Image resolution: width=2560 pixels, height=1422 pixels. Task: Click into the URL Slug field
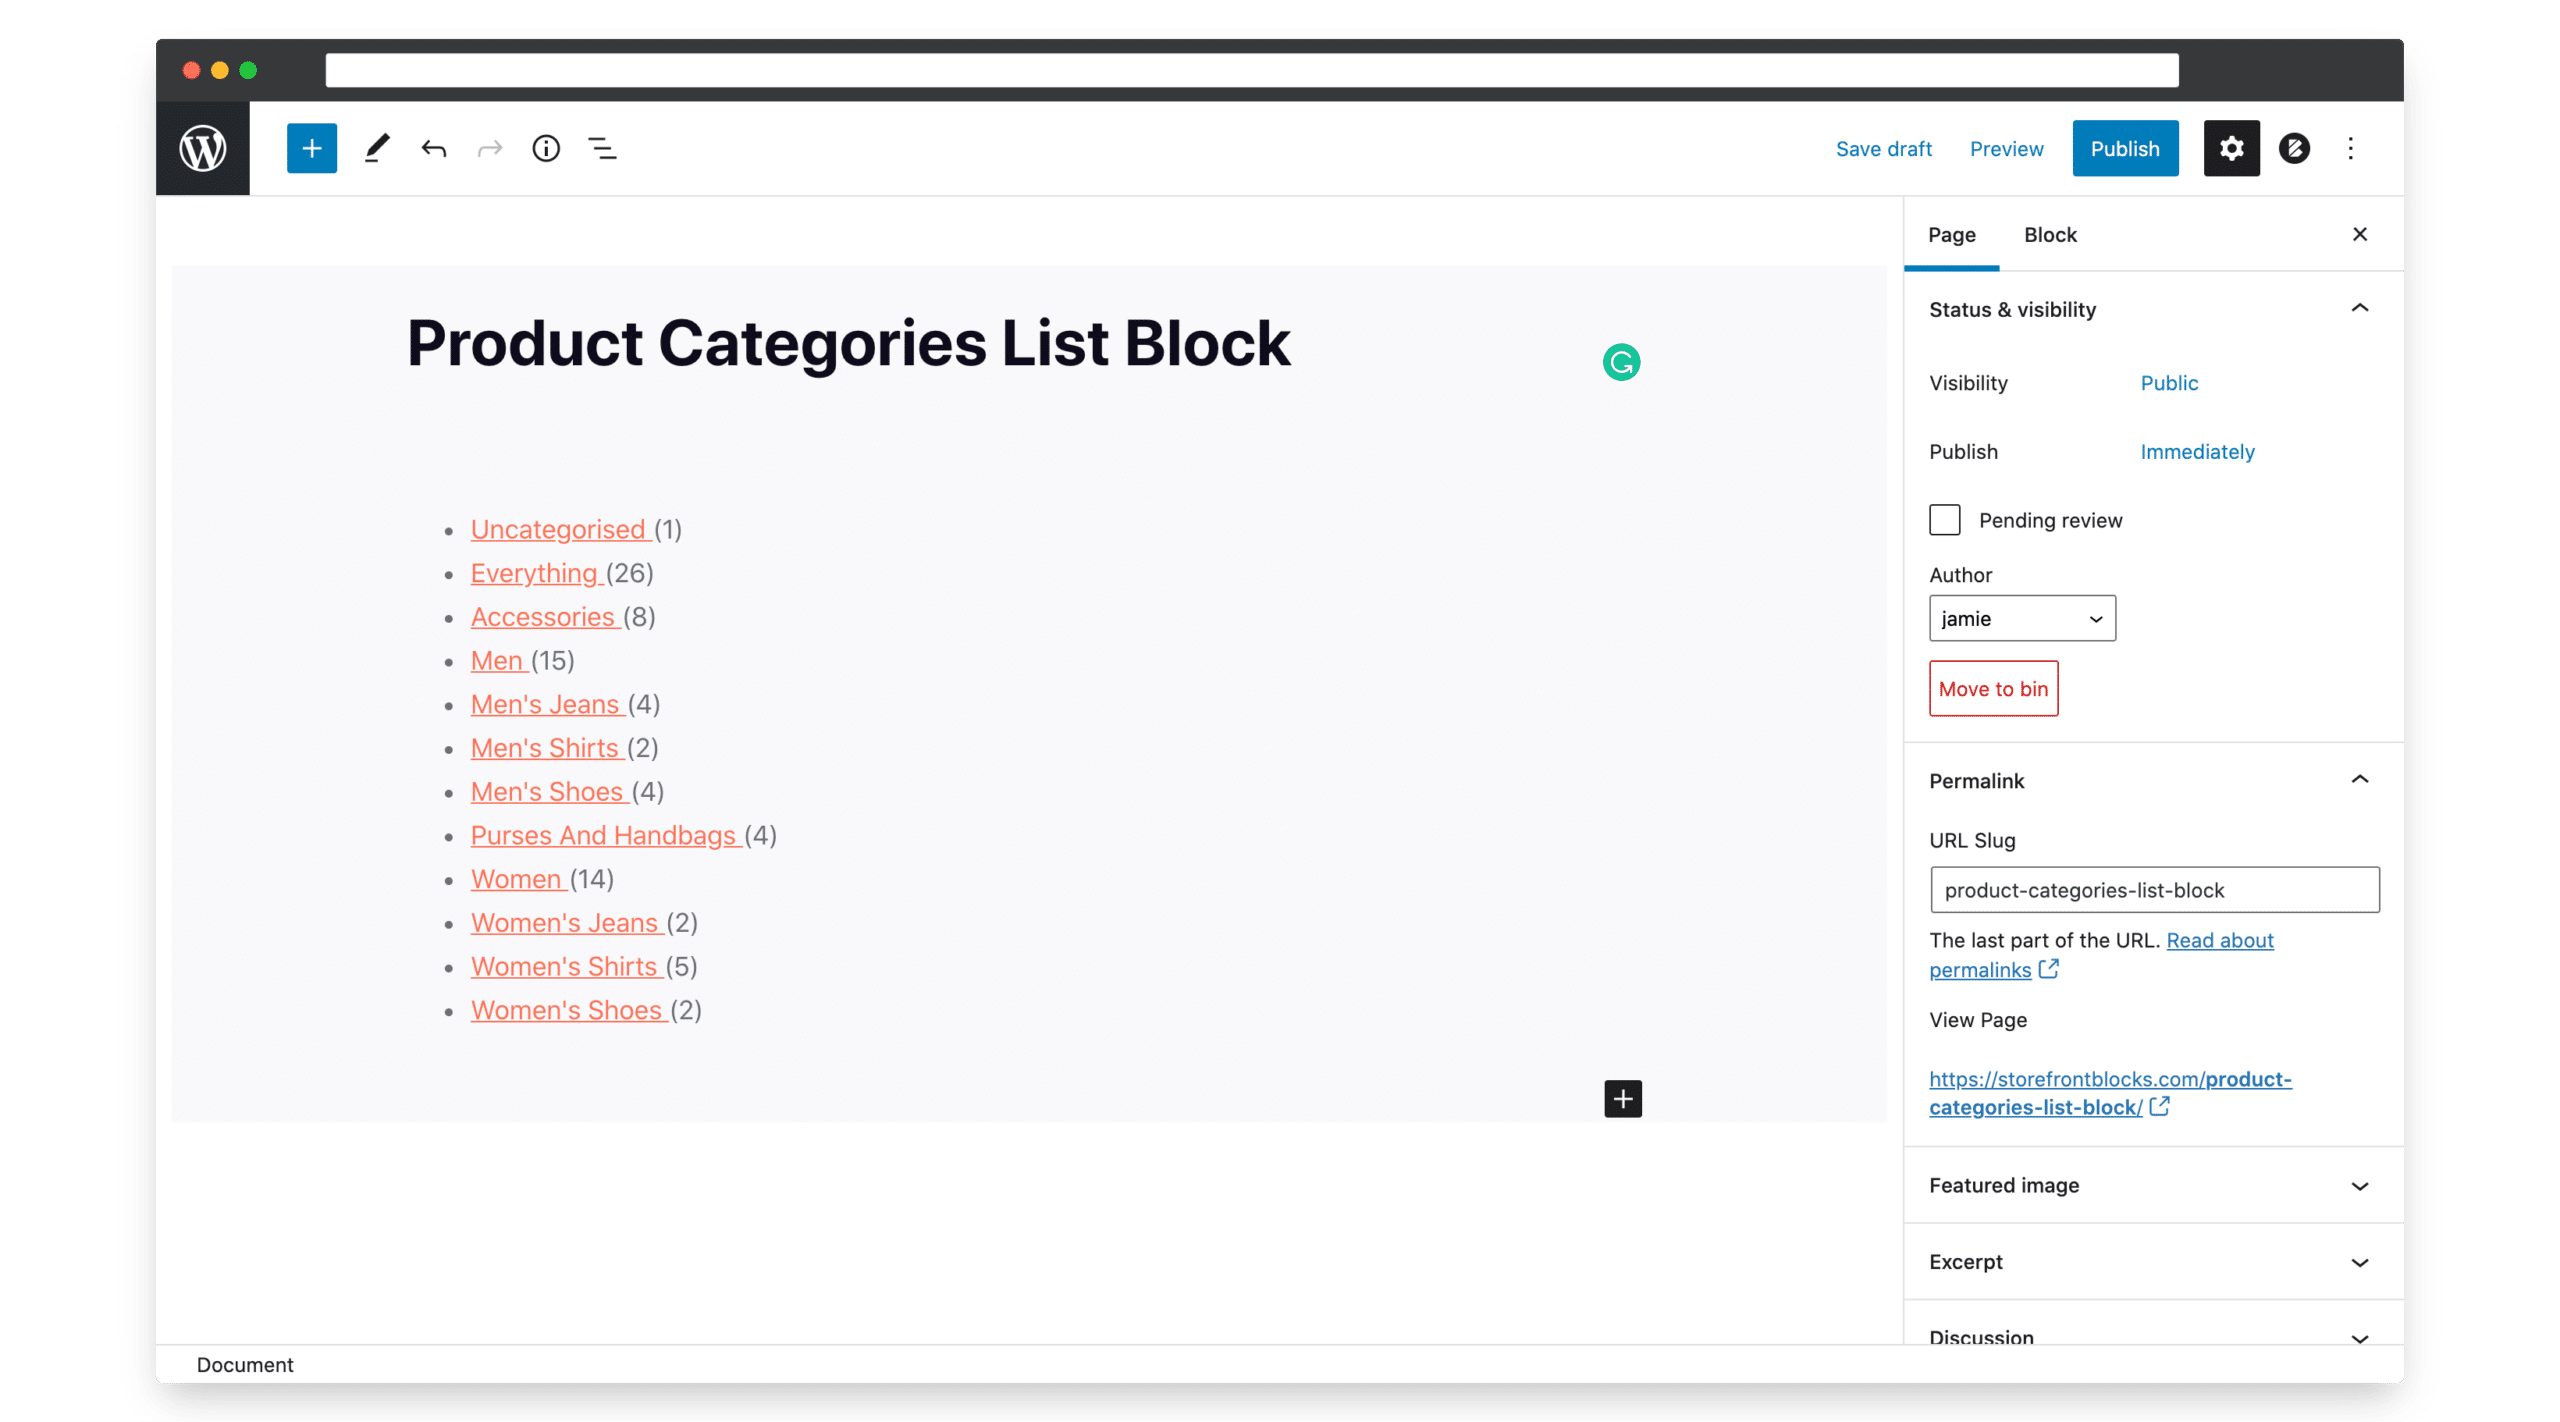point(2154,889)
